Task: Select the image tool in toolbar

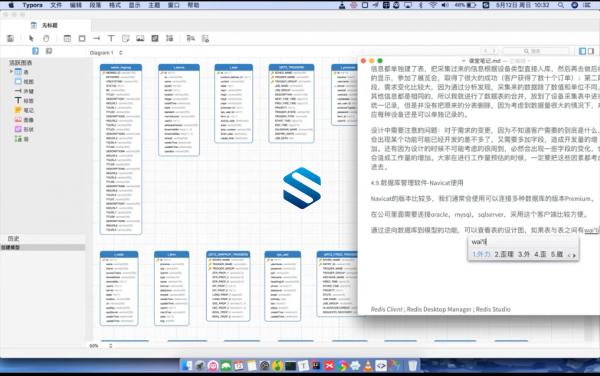Action: point(140,38)
